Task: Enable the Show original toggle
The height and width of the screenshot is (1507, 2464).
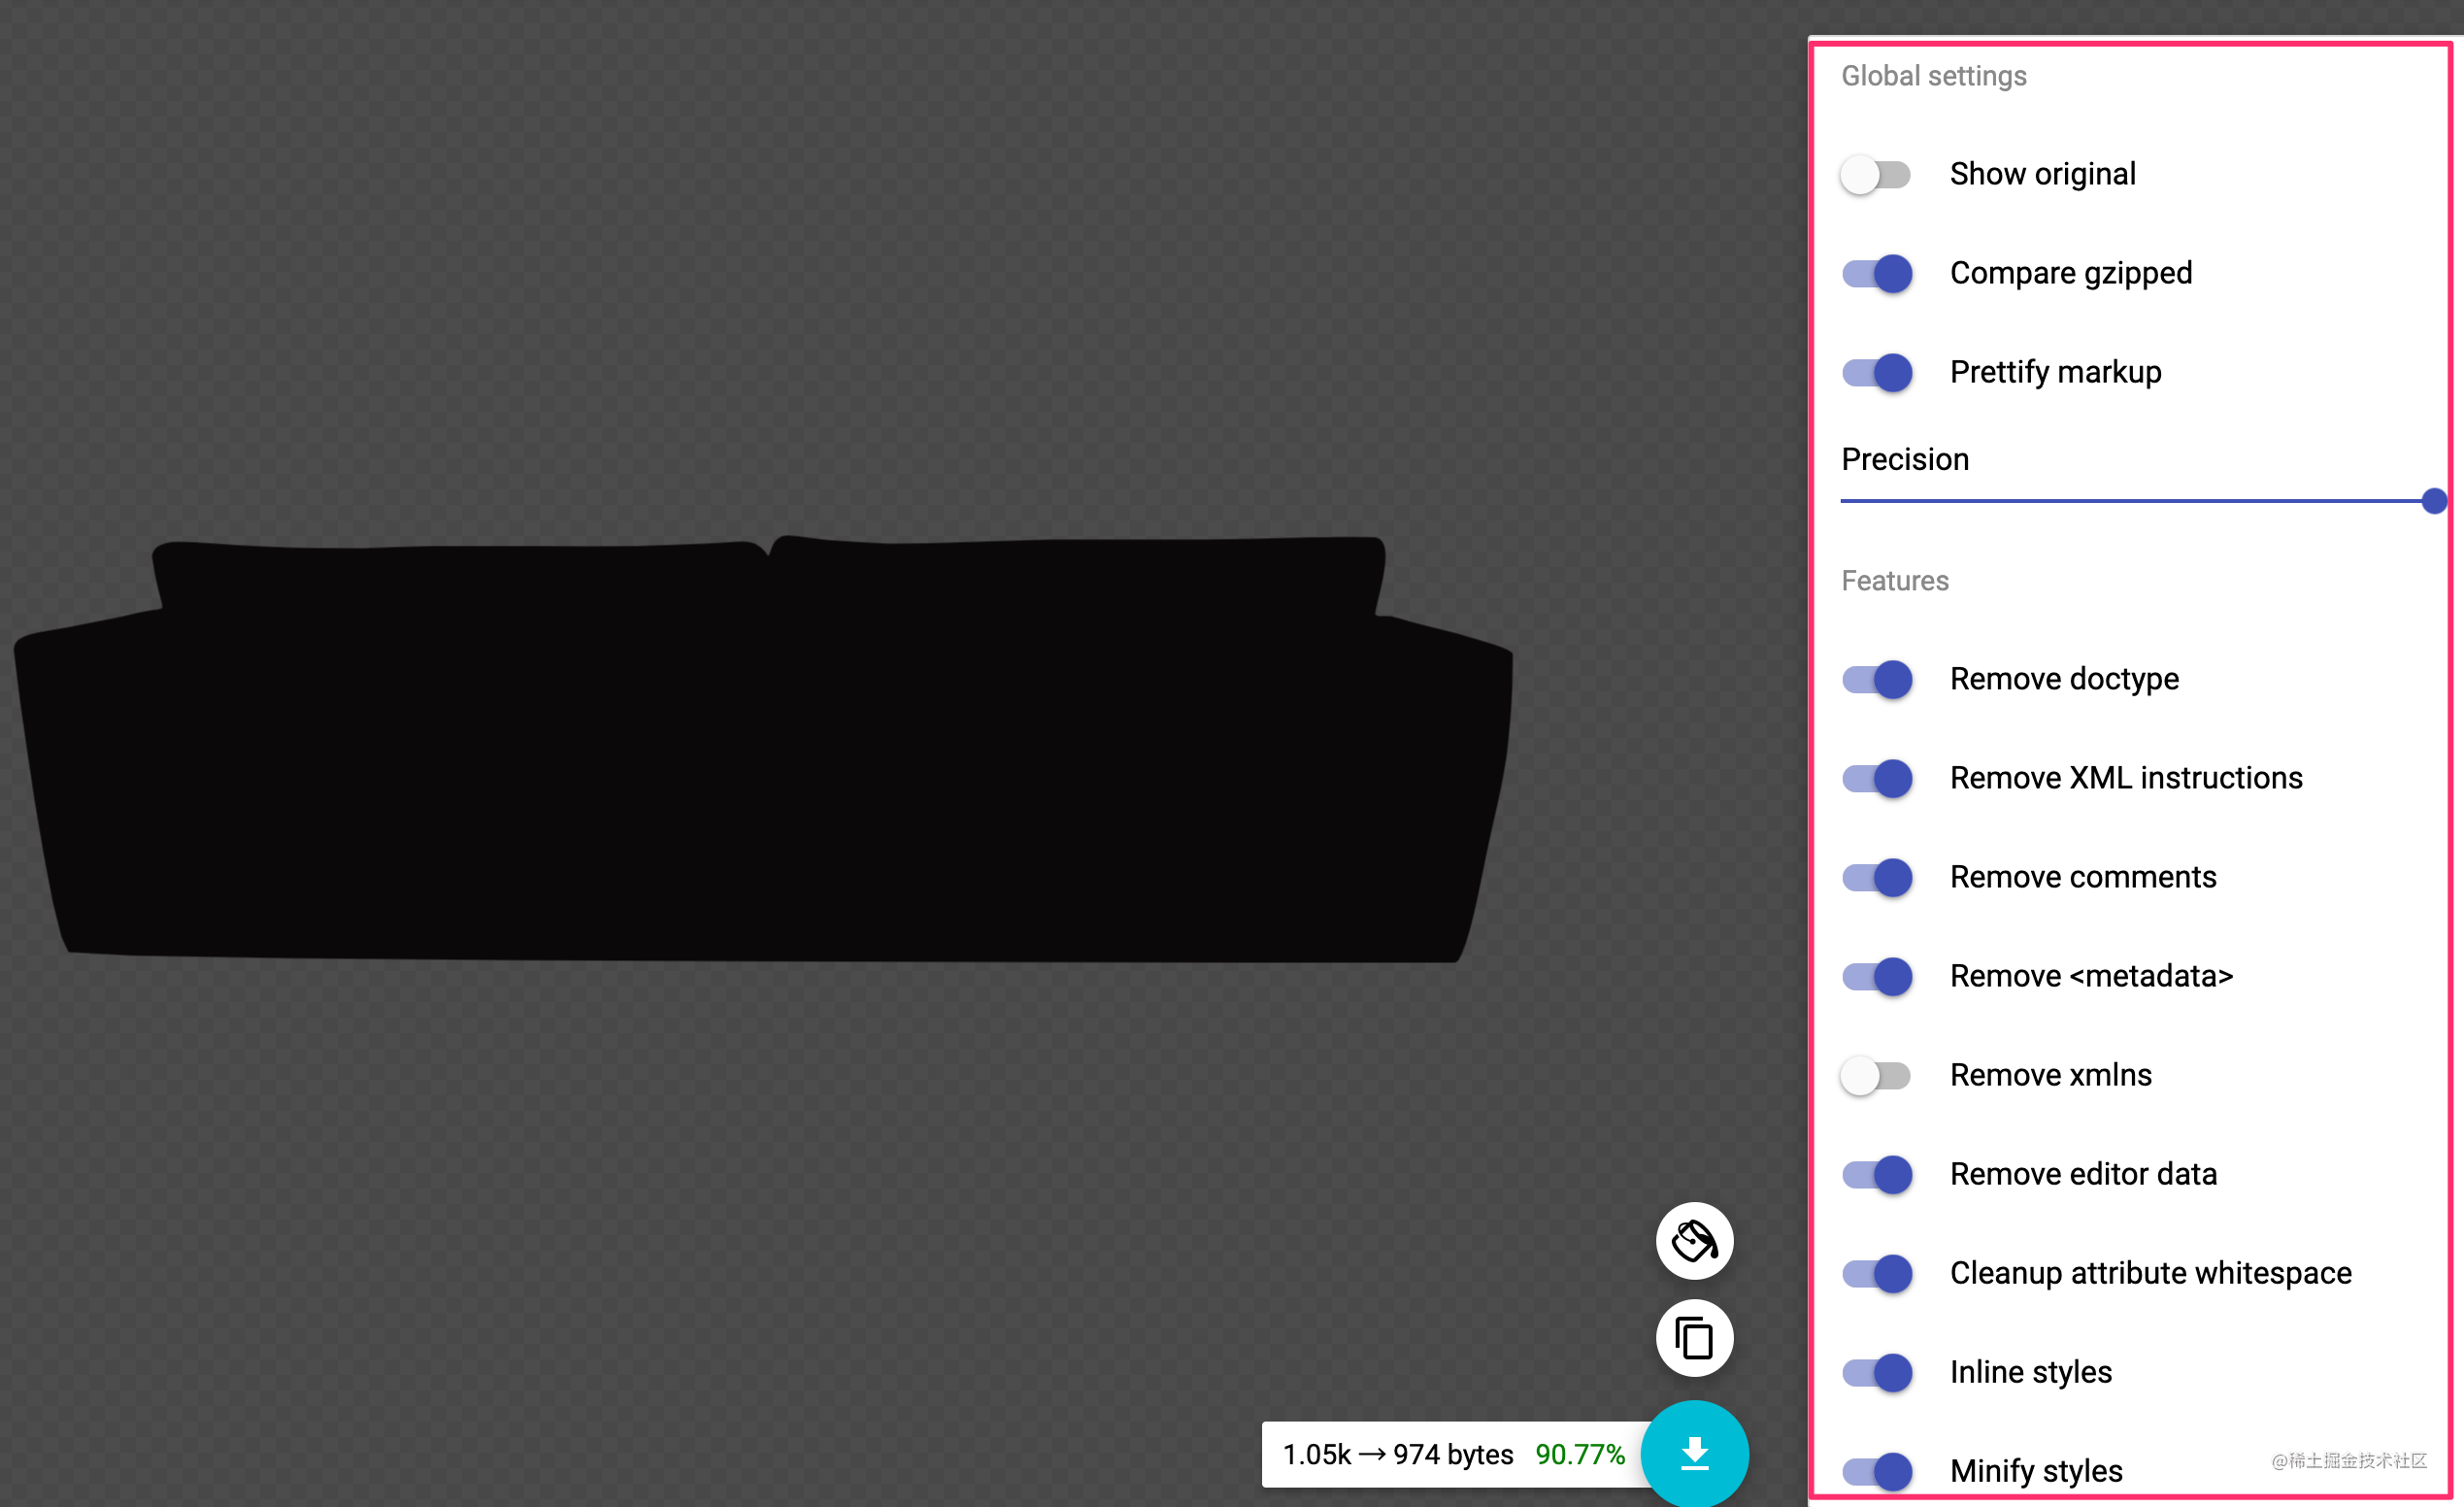Action: tap(1876, 175)
